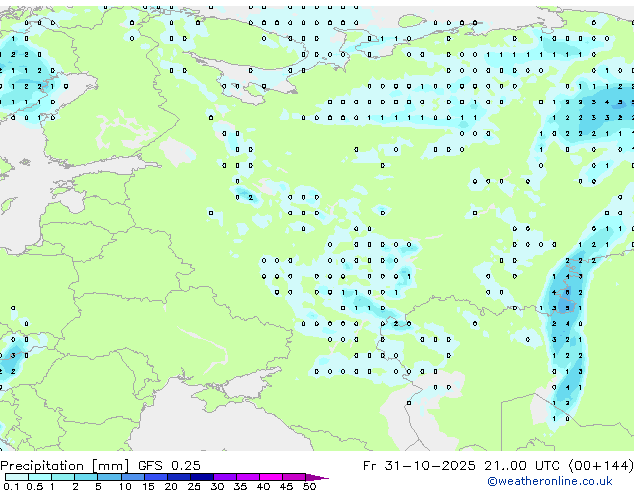The image size is (634, 490).
Task: Click the '50' legend scale label
Action: pyautogui.click(x=309, y=486)
